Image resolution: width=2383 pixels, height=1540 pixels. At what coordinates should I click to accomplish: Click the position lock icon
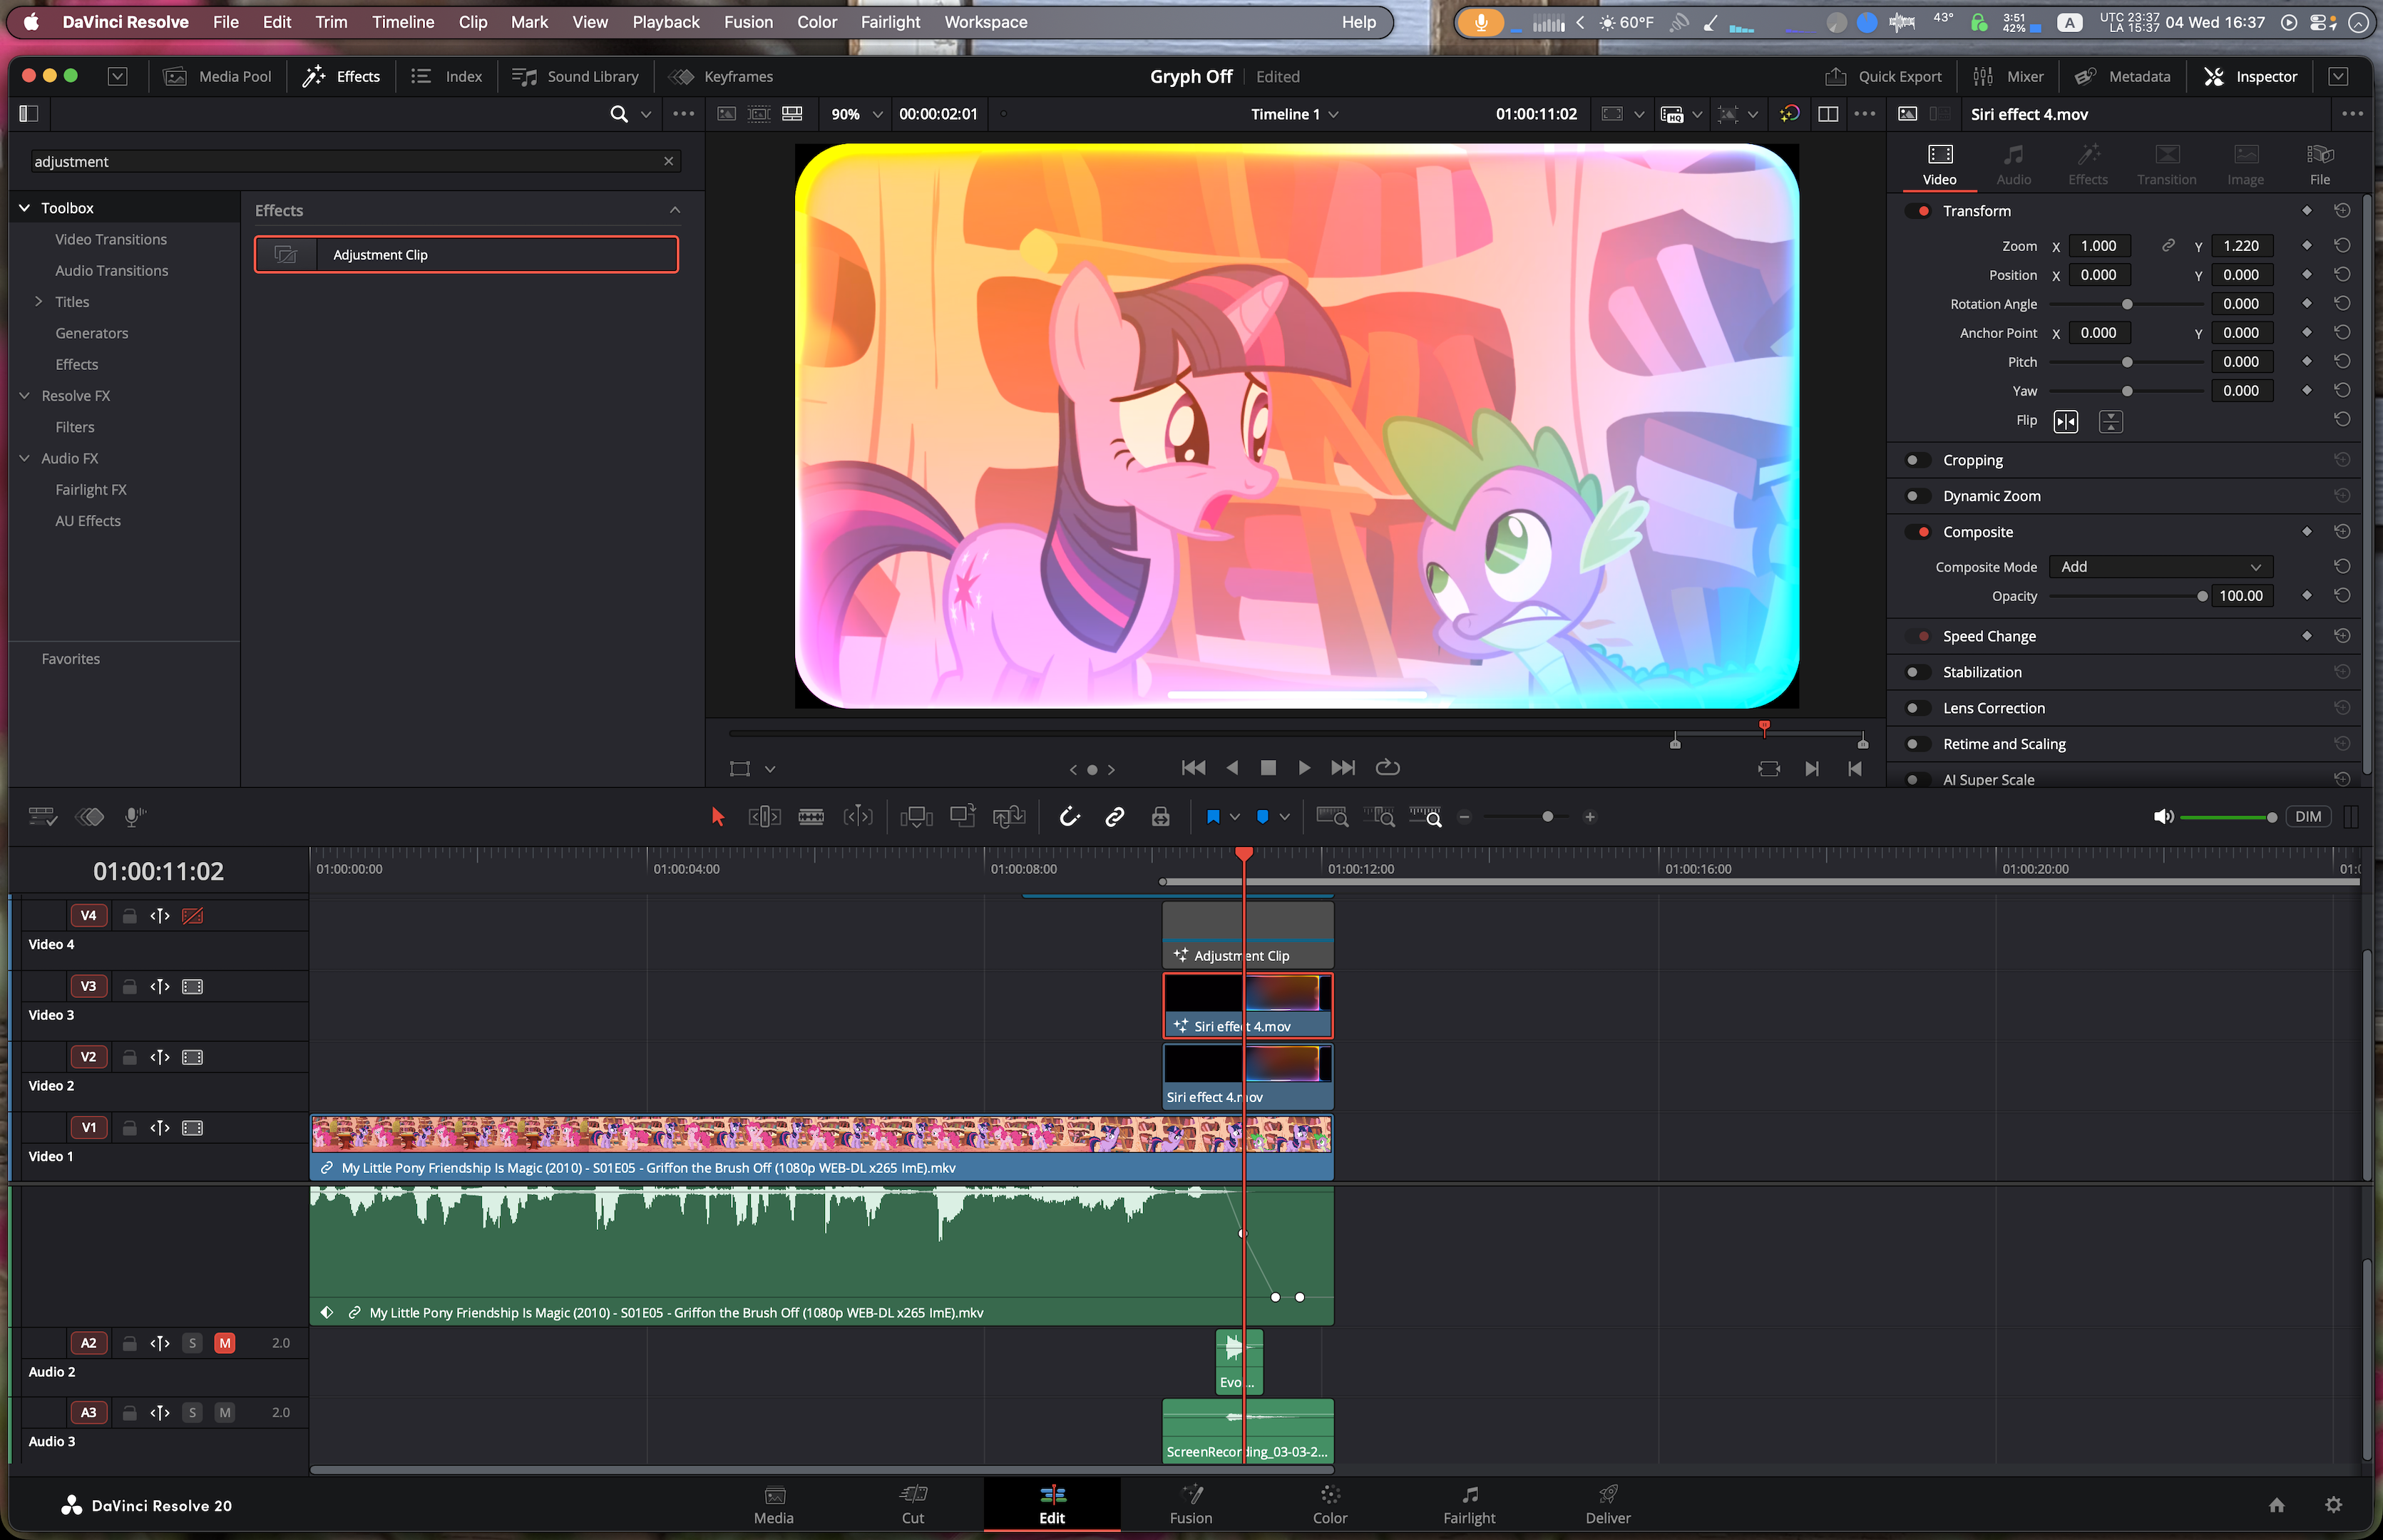(1160, 817)
